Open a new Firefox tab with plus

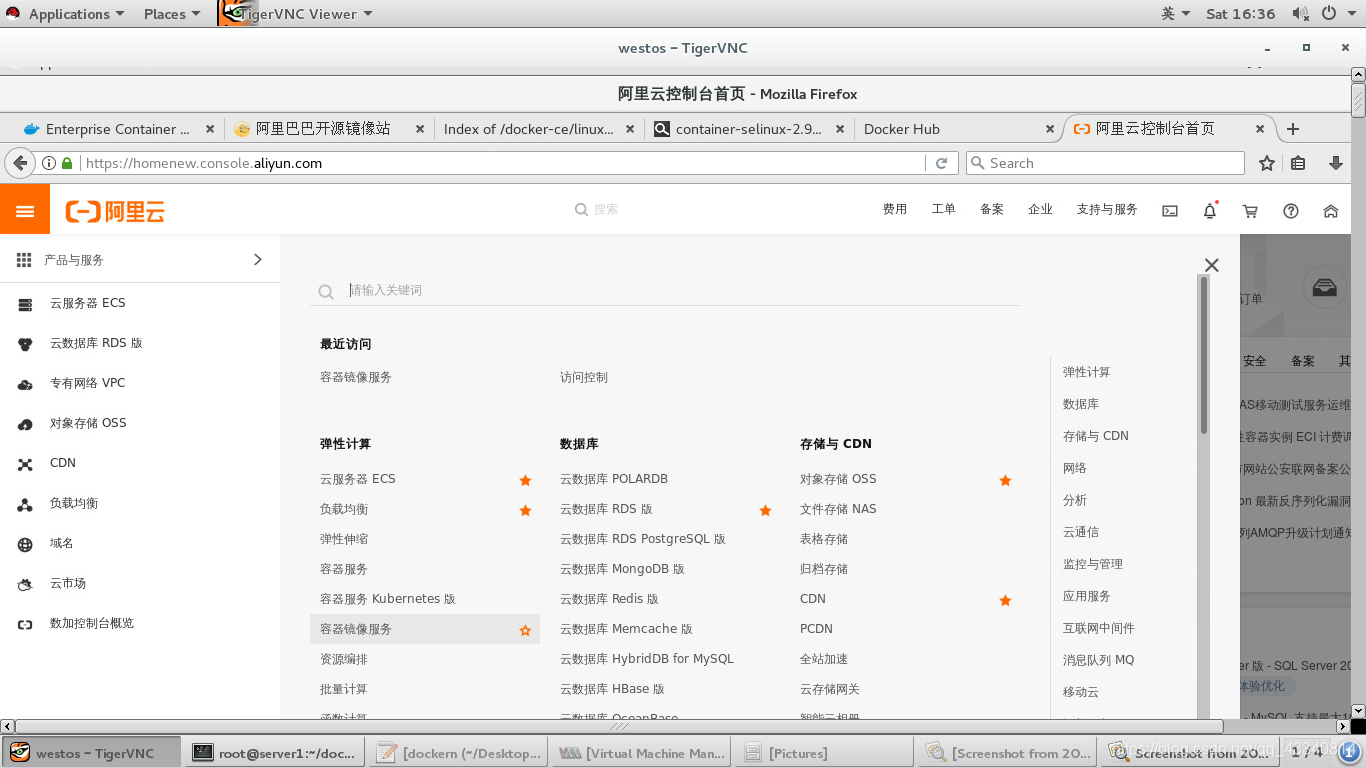point(1293,129)
